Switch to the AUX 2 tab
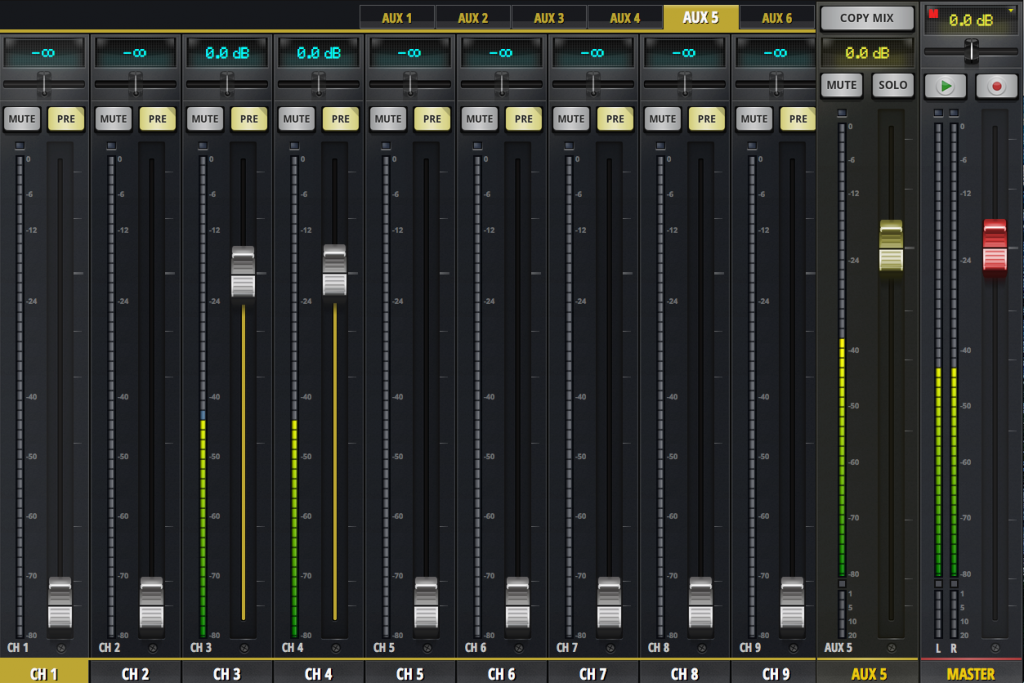1024x683 pixels. pyautogui.click(x=473, y=18)
